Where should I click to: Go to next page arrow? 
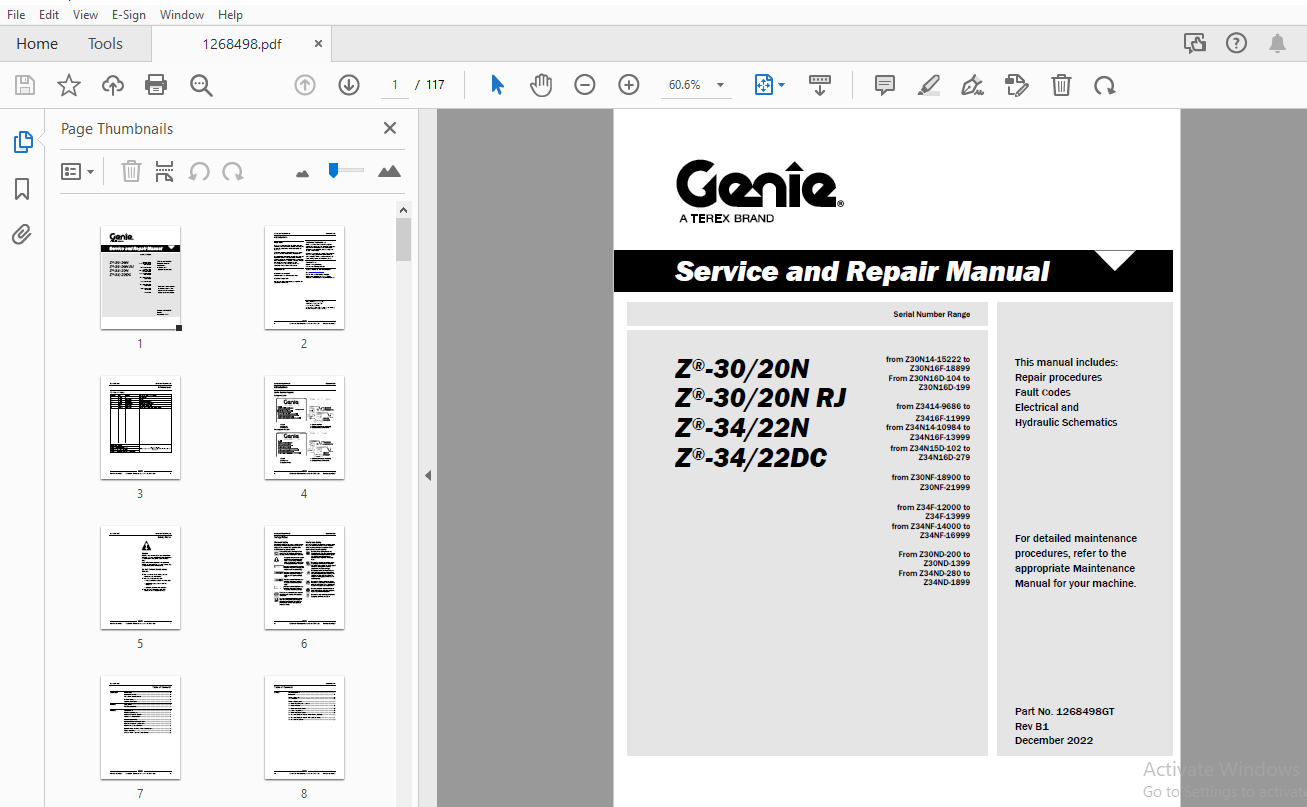pos(349,85)
